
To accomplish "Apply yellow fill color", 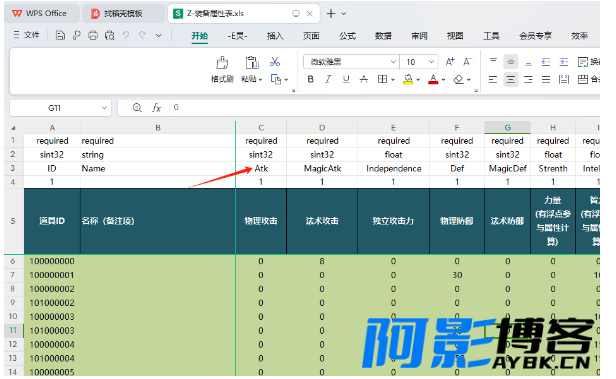I will [x=408, y=79].
